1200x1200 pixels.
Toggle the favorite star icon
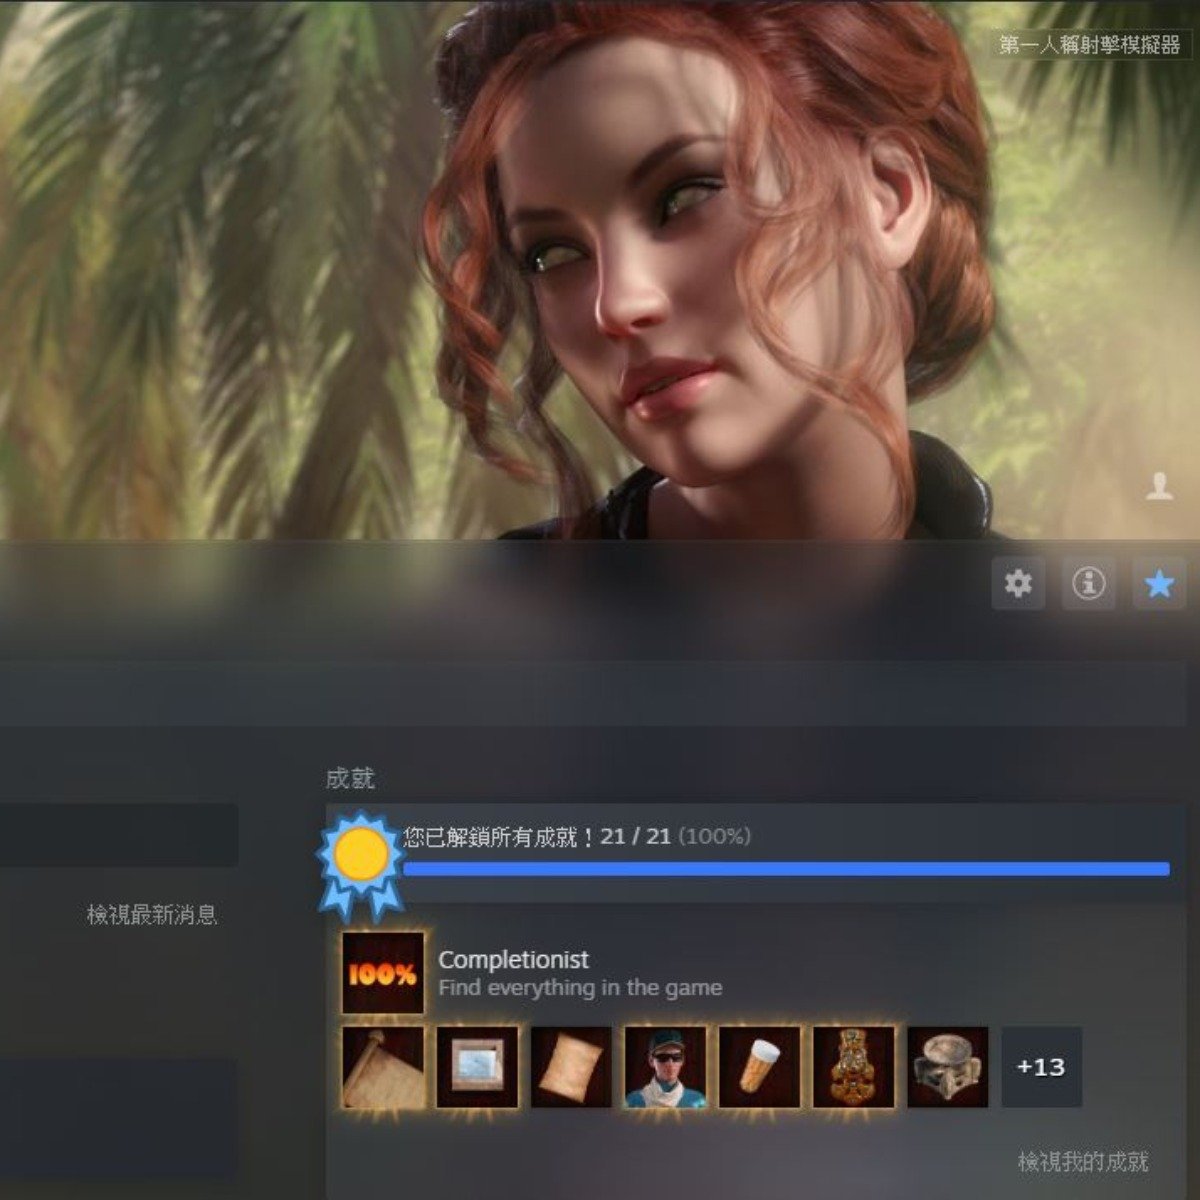pyautogui.click(x=1159, y=583)
